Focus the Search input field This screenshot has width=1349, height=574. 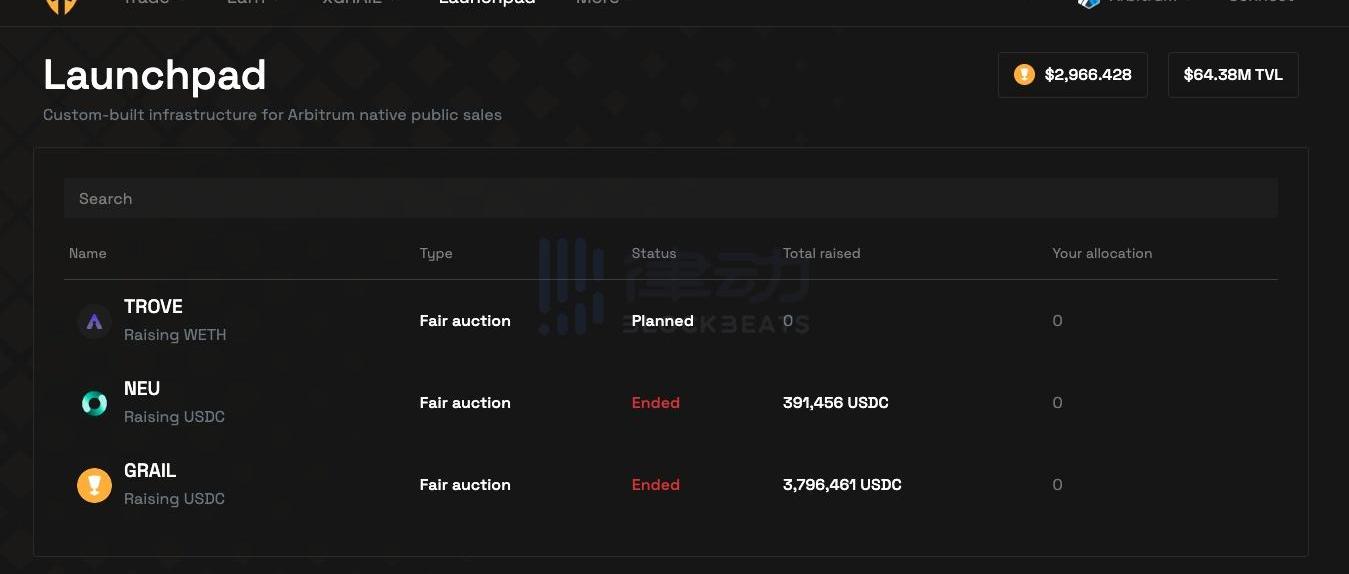[670, 199]
